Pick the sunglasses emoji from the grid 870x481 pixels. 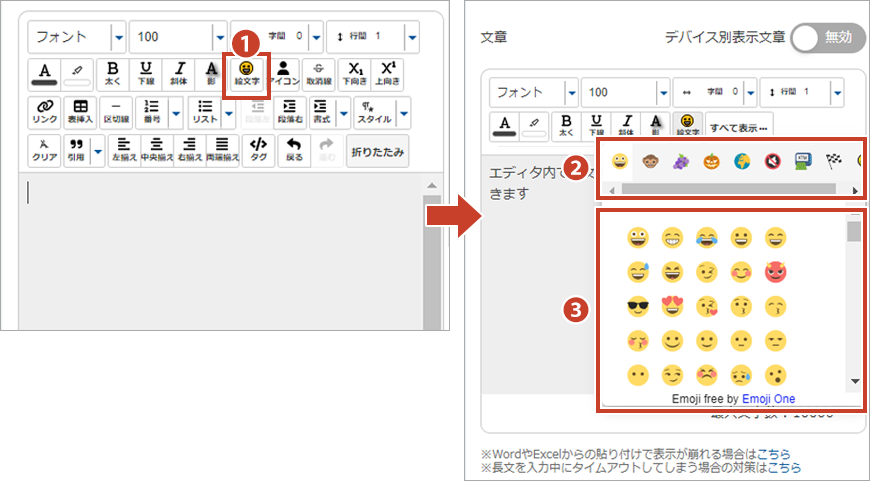point(637,307)
